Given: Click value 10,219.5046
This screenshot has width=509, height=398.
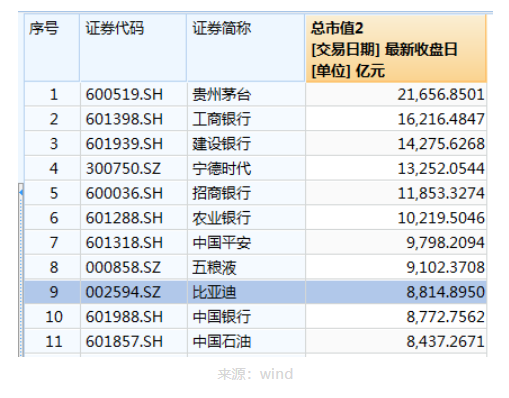Looking at the screenshot, I should point(441,218).
